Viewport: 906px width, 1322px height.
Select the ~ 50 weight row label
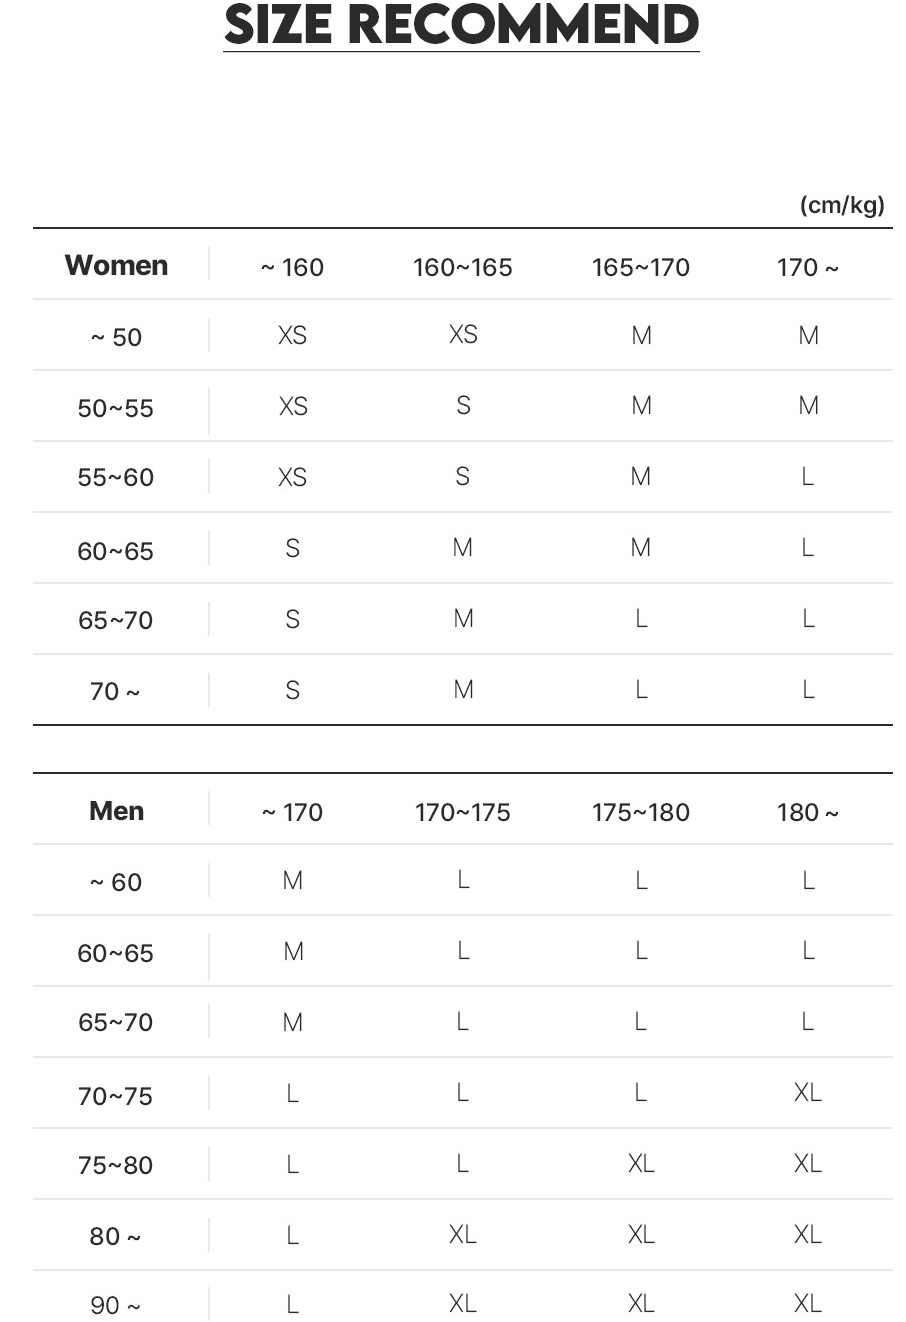[116, 337]
